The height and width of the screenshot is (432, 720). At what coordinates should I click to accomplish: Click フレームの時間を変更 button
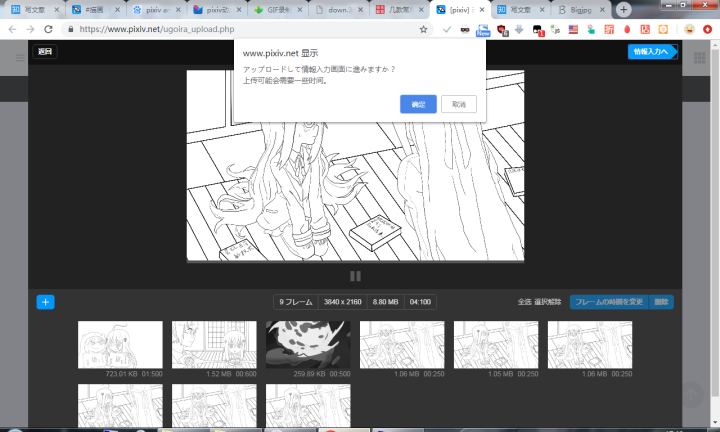point(609,302)
